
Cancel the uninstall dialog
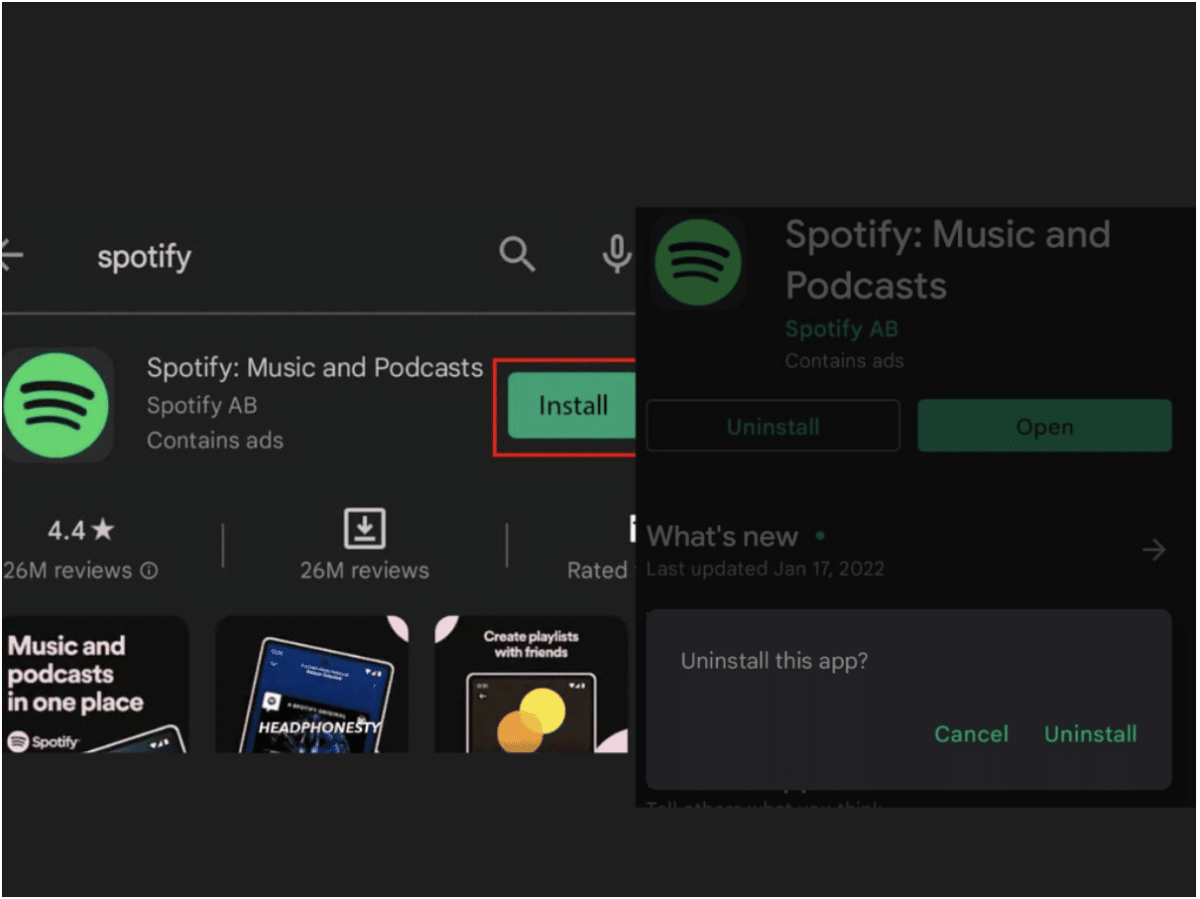pyautogui.click(x=971, y=734)
